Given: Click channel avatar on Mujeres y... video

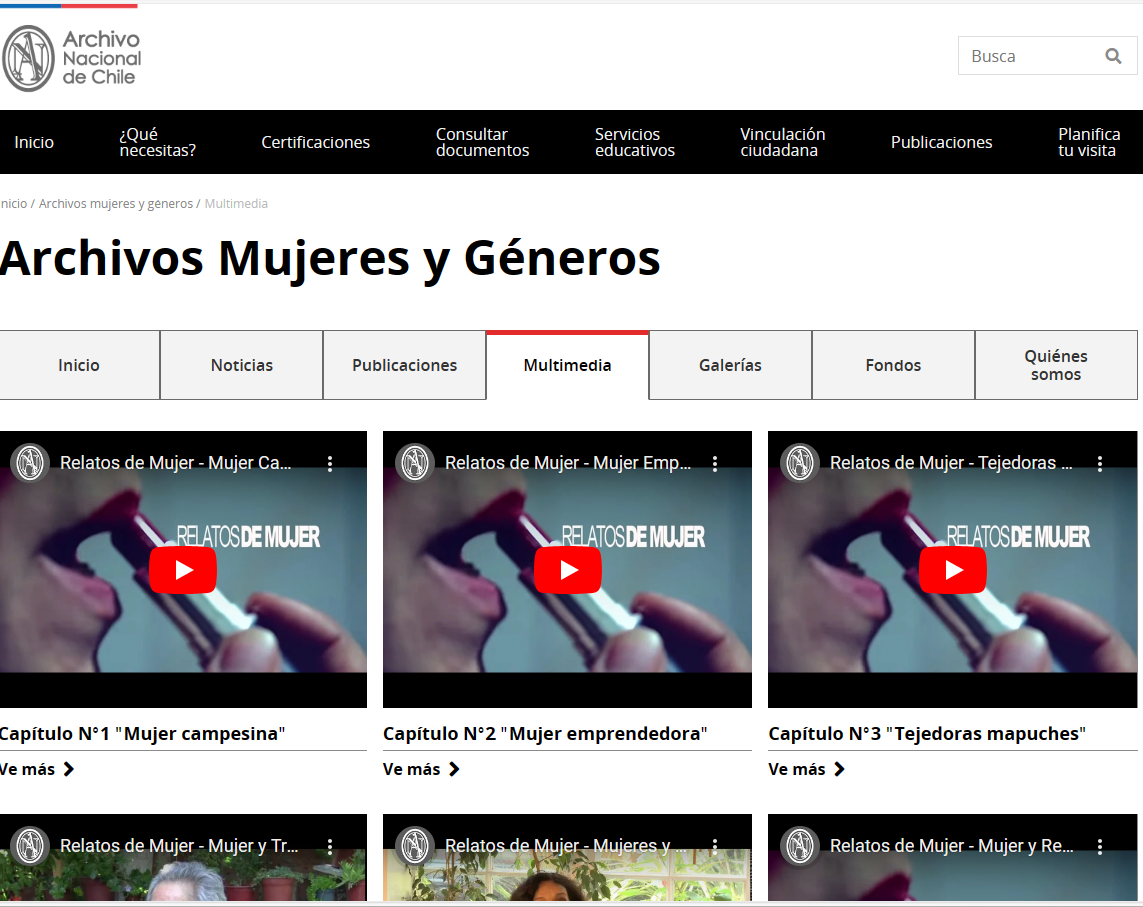Looking at the screenshot, I should tap(415, 846).
